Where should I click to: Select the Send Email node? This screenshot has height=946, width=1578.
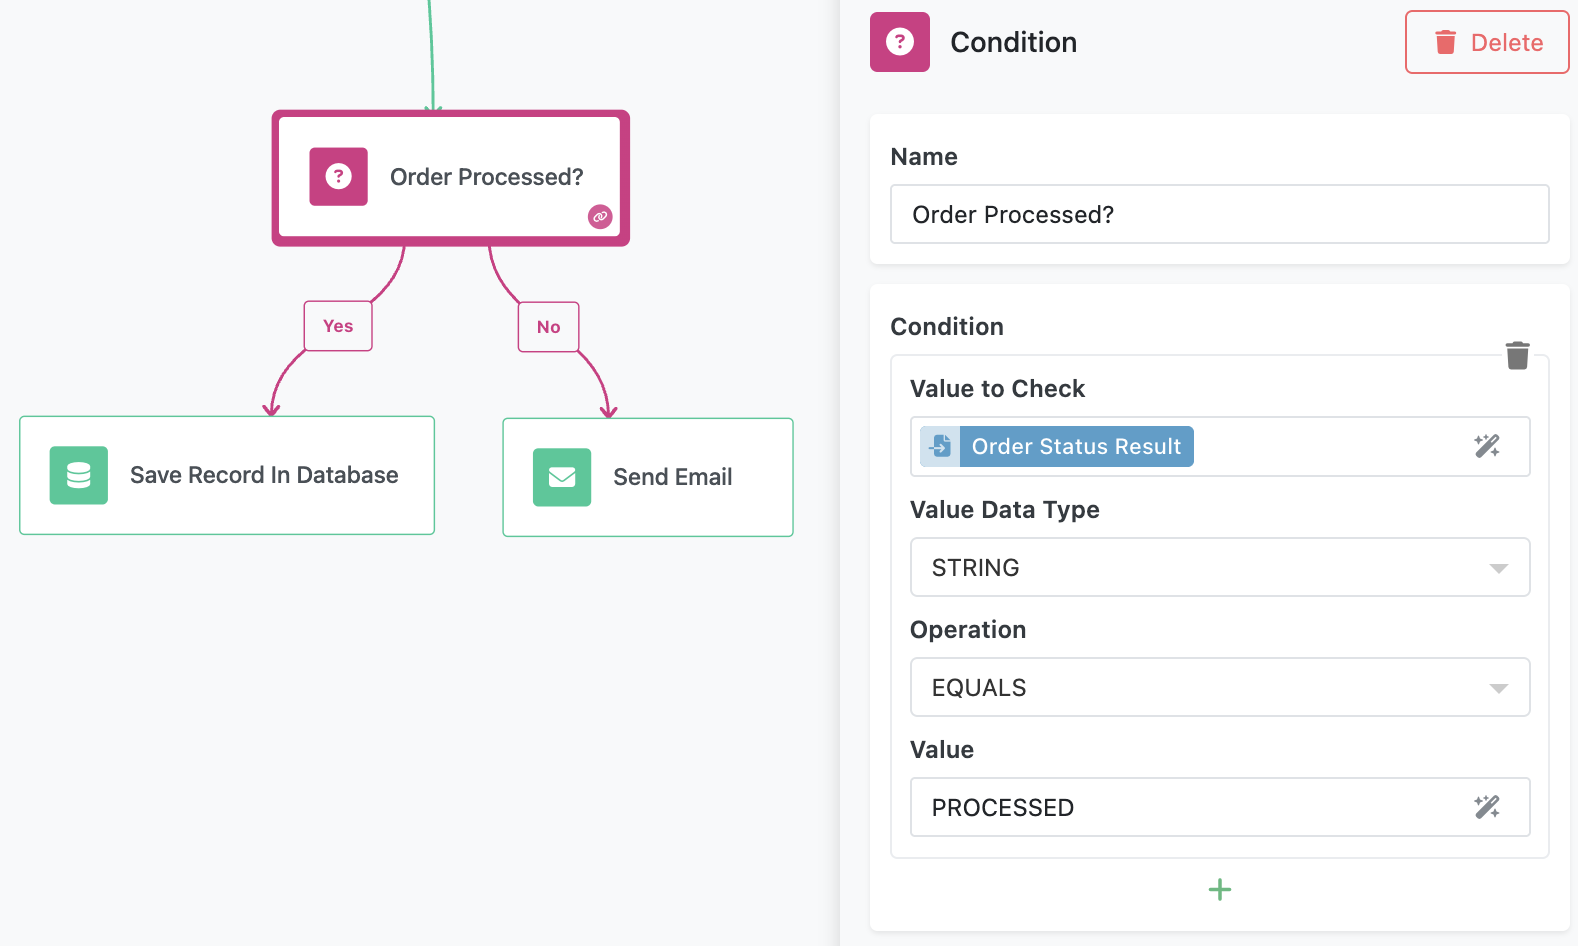click(x=647, y=477)
